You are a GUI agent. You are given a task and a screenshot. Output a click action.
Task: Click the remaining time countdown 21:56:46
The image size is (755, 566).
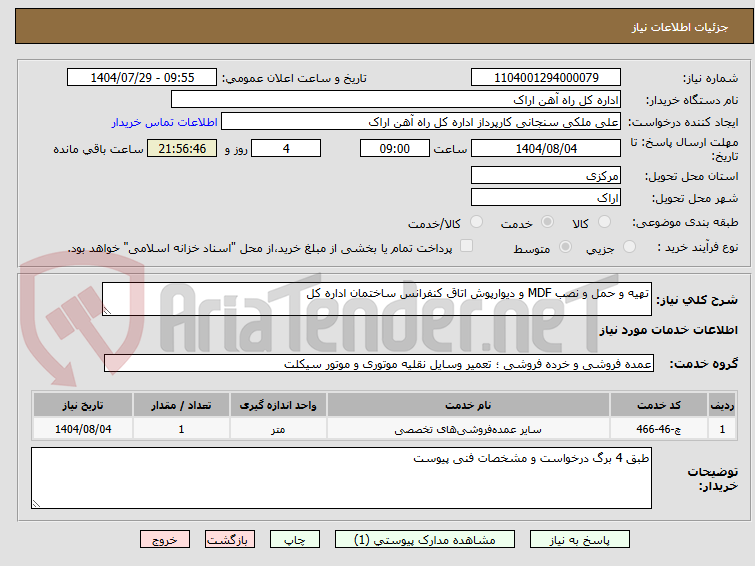(182, 148)
